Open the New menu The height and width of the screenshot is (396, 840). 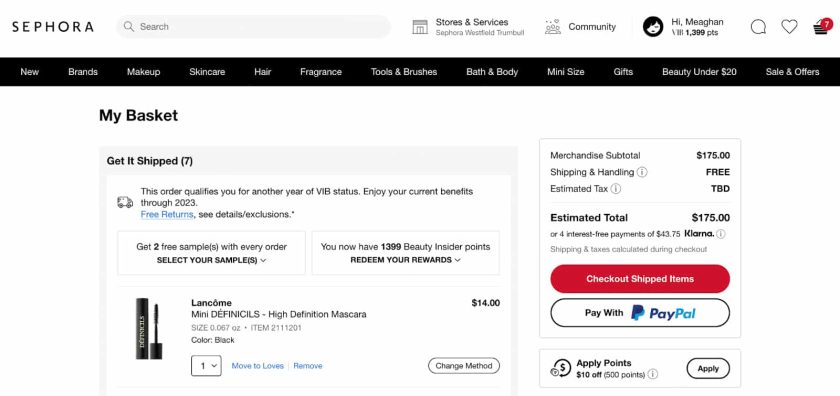point(29,72)
